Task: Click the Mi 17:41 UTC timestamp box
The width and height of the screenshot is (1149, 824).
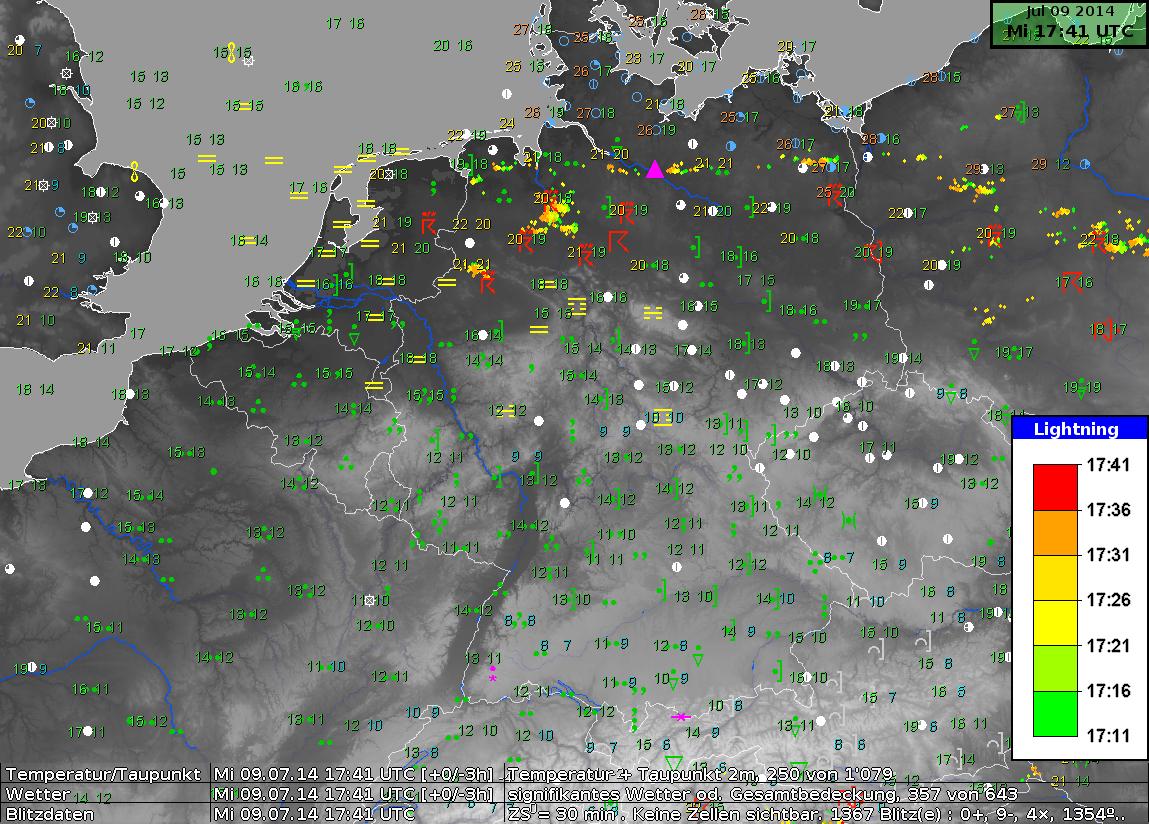Action: 1069,30
